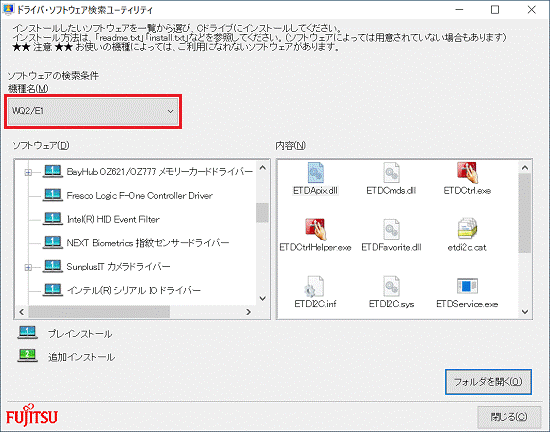Select the ETDCmds.dll file icon
Viewport: 550px width, 432px height.
pyautogui.click(x=391, y=173)
